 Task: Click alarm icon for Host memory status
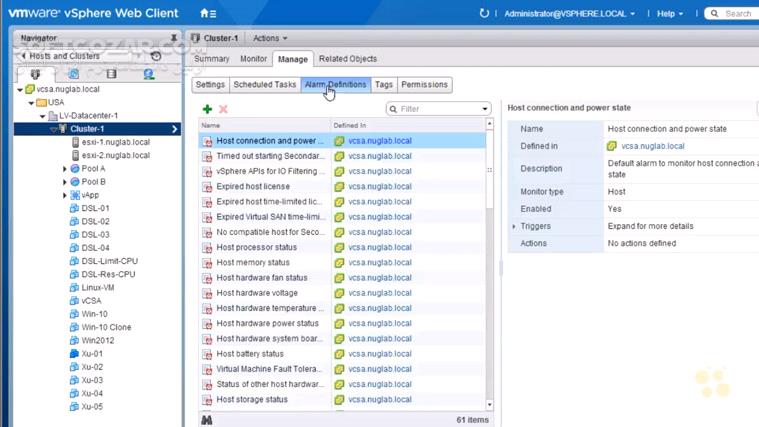point(208,262)
